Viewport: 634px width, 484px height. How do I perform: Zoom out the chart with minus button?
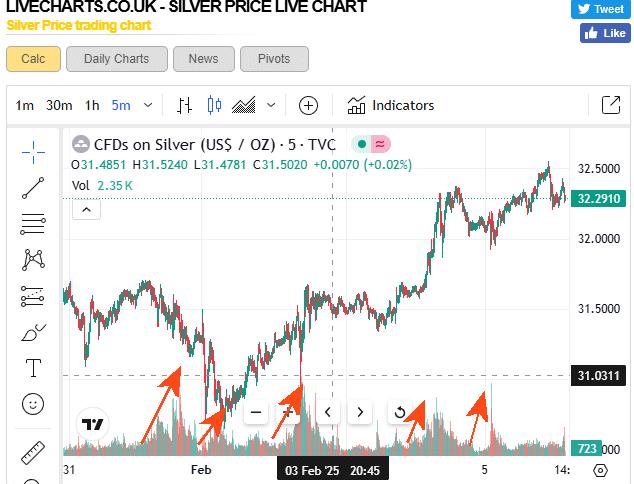point(256,411)
